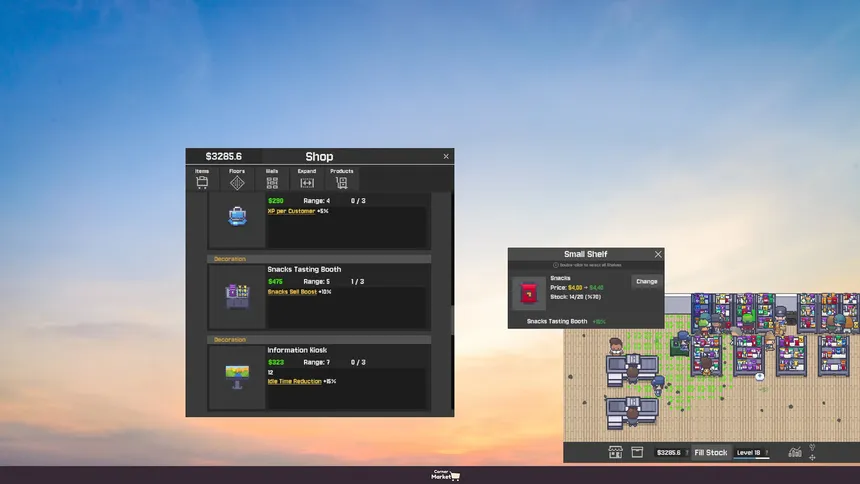Close the Shop window
This screenshot has width=860, height=484.
446,156
